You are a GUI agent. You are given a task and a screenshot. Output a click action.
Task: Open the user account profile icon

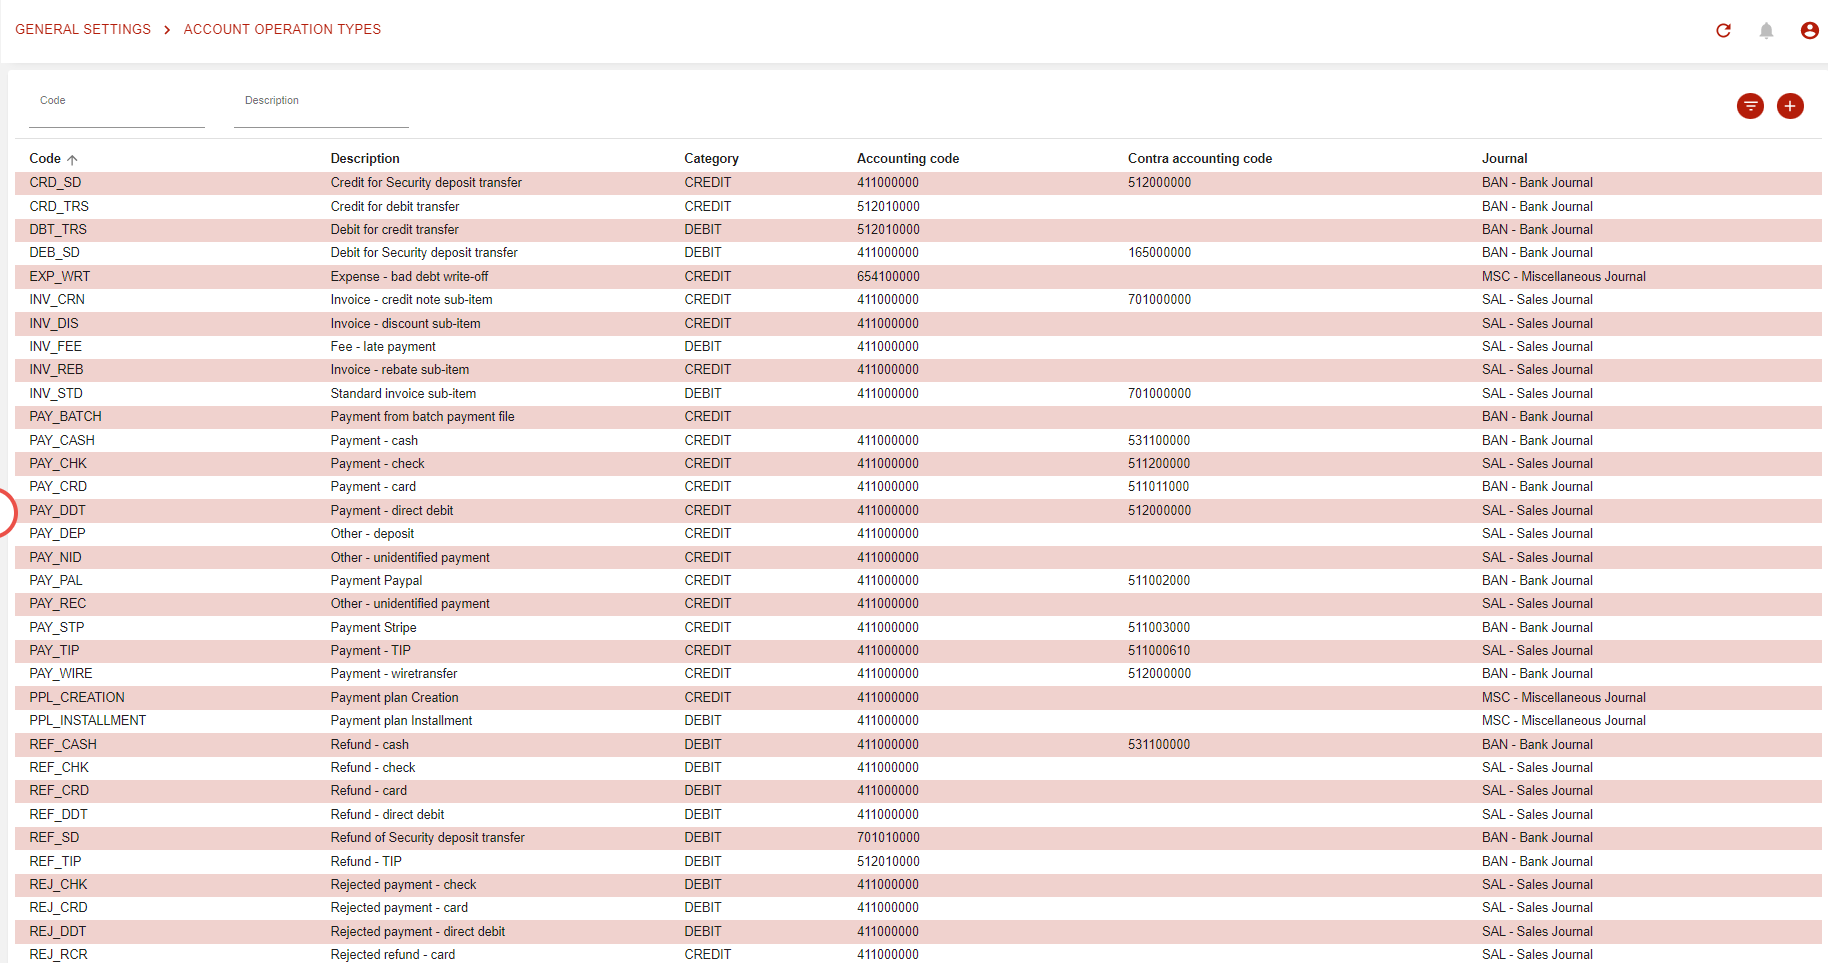pos(1809,30)
